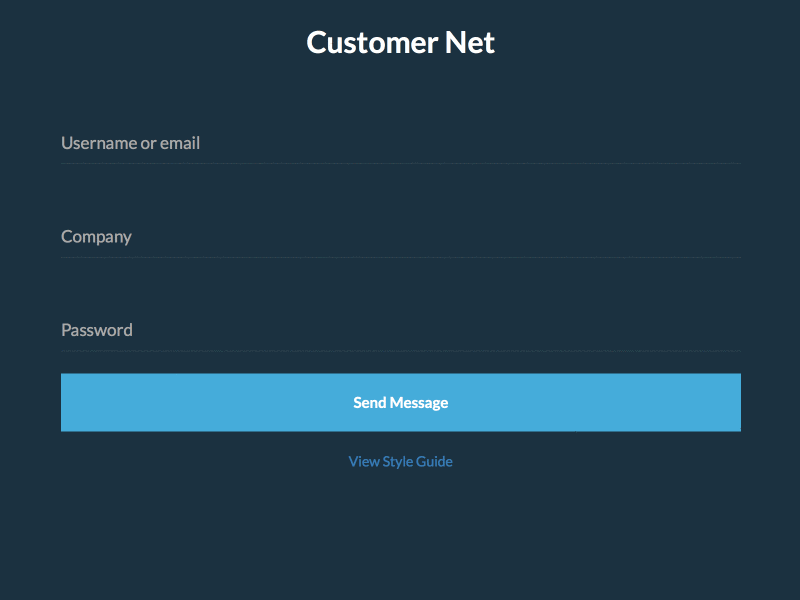Click the "Company" placeholder text
This screenshot has width=800, height=600.
tap(96, 237)
